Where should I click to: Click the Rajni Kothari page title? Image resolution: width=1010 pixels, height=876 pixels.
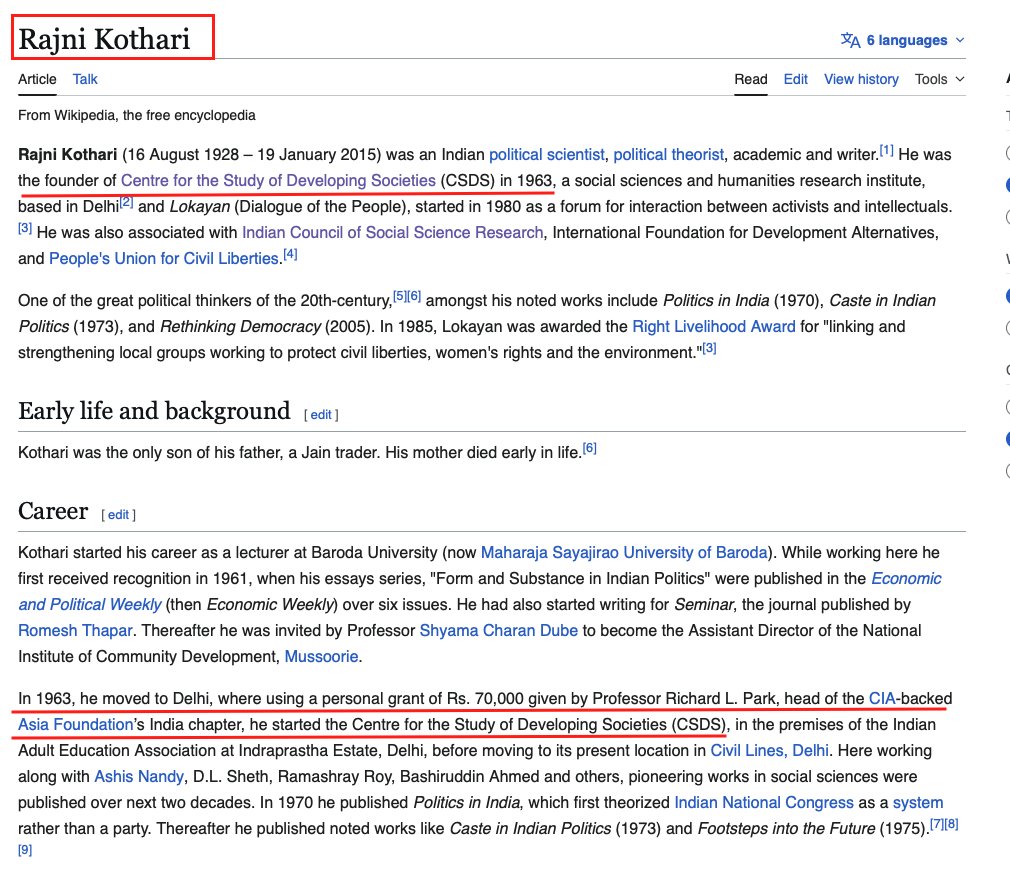click(x=104, y=39)
